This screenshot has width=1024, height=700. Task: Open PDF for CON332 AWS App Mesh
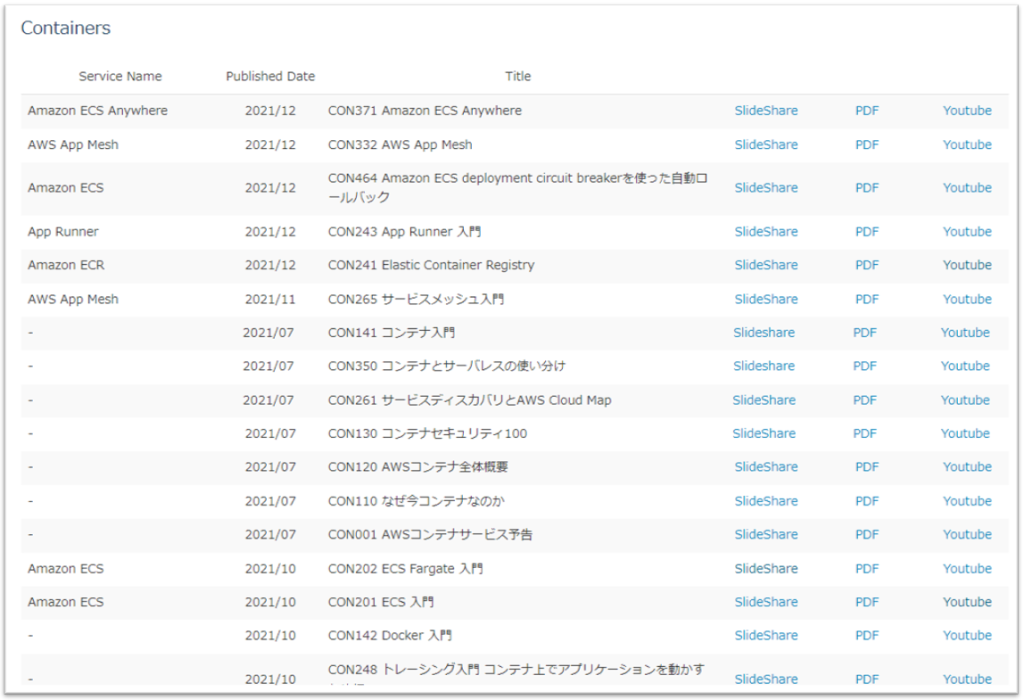coord(867,144)
